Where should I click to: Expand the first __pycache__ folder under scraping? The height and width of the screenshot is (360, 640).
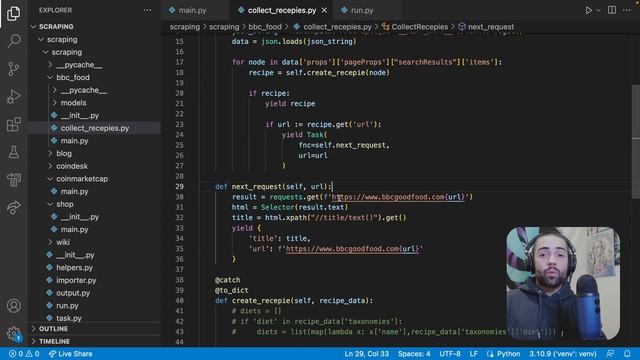pyautogui.click(x=79, y=65)
